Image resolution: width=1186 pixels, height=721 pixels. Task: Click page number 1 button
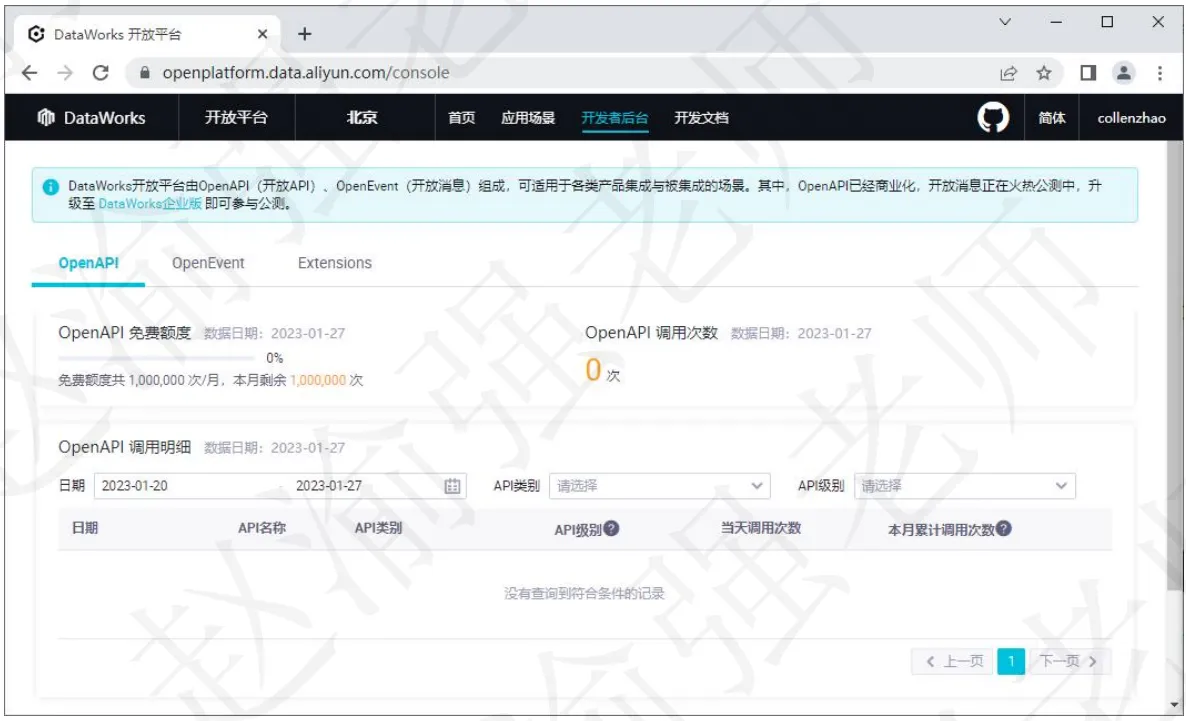(x=1011, y=661)
